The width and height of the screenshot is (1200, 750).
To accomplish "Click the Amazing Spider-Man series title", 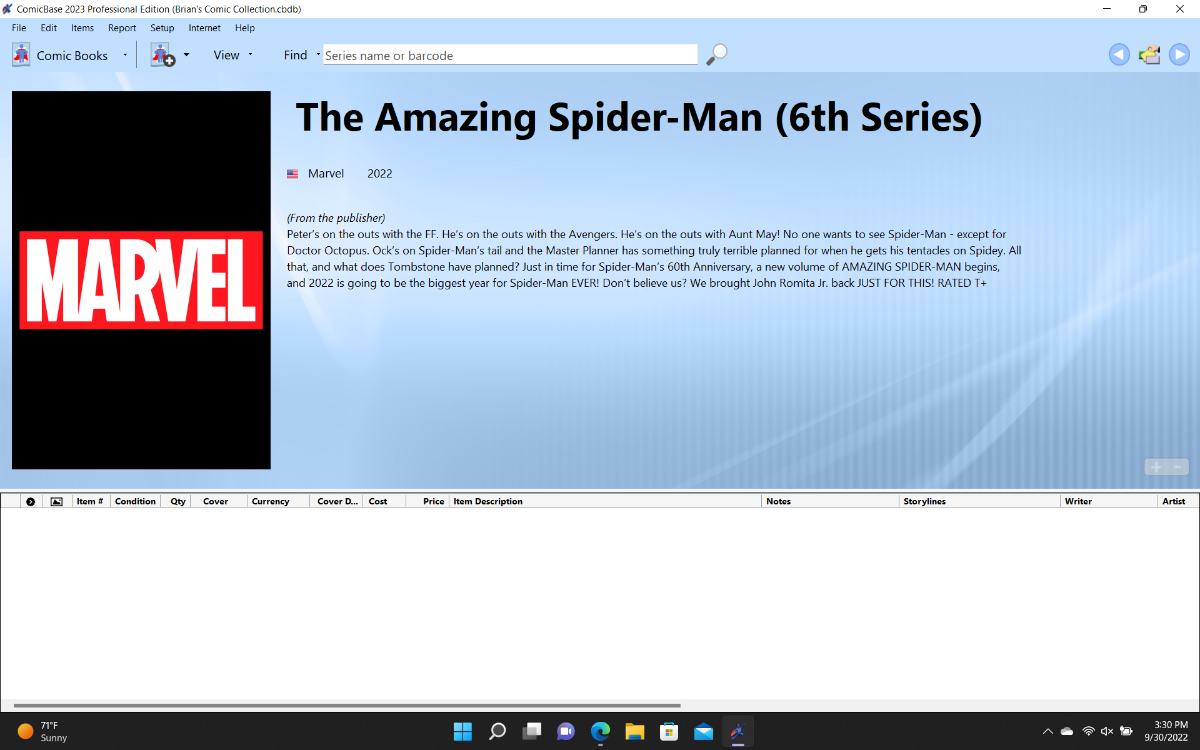I will pos(639,118).
